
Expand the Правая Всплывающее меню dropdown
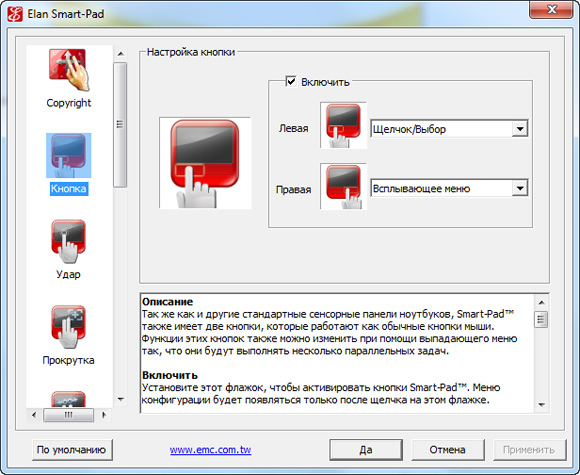tap(520, 189)
